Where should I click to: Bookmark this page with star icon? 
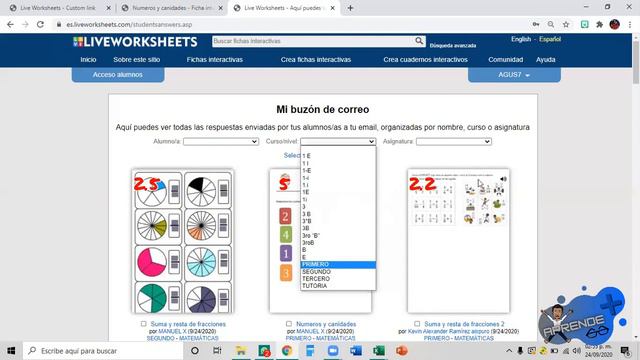tap(566, 24)
